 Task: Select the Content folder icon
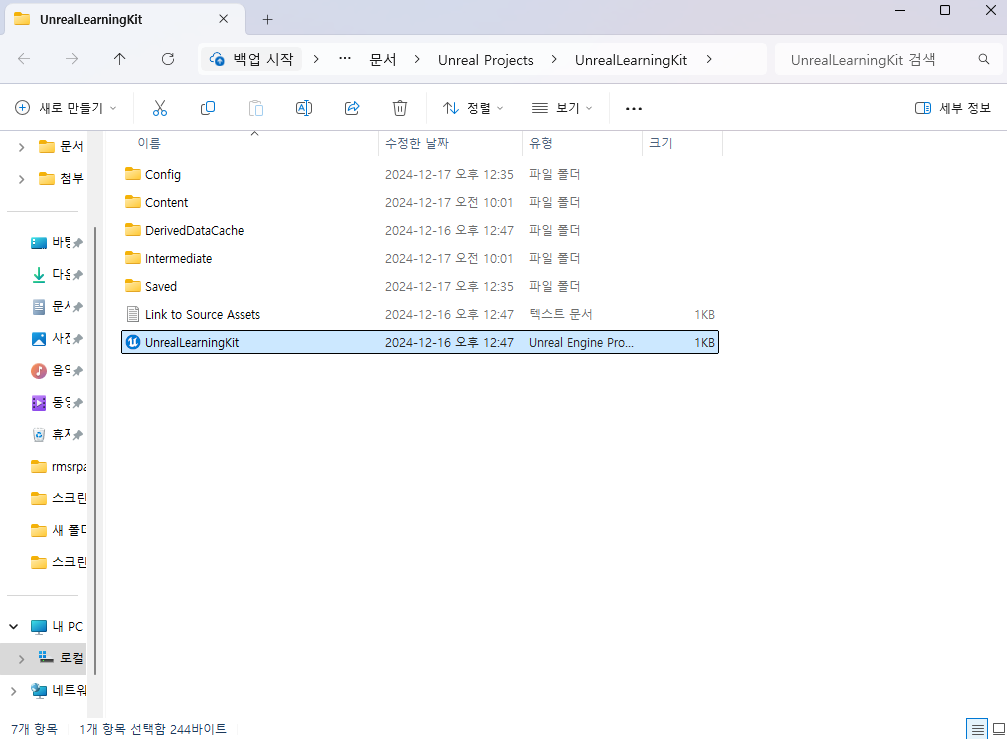(x=133, y=202)
